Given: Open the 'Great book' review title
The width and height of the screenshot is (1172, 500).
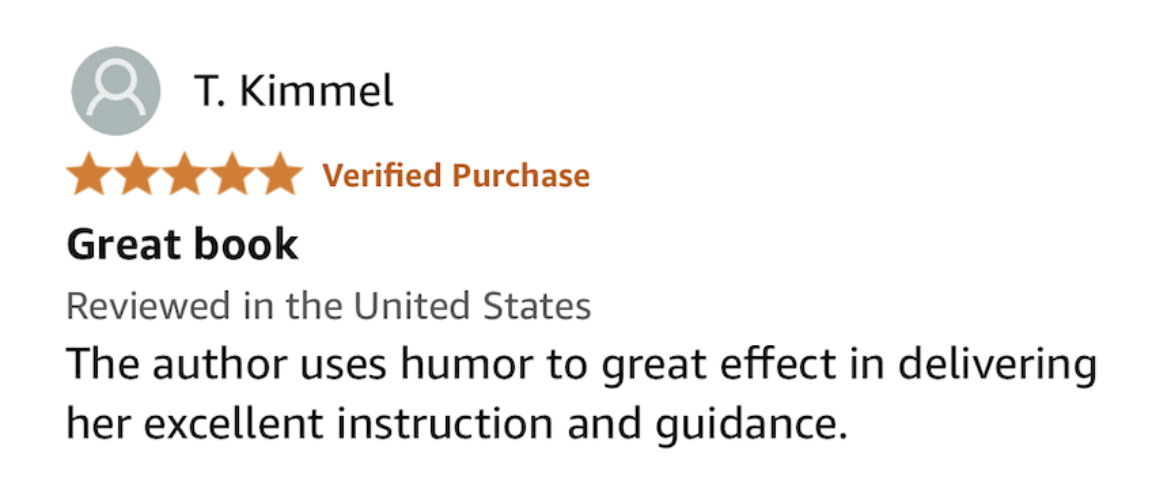Looking at the screenshot, I should coord(182,245).
